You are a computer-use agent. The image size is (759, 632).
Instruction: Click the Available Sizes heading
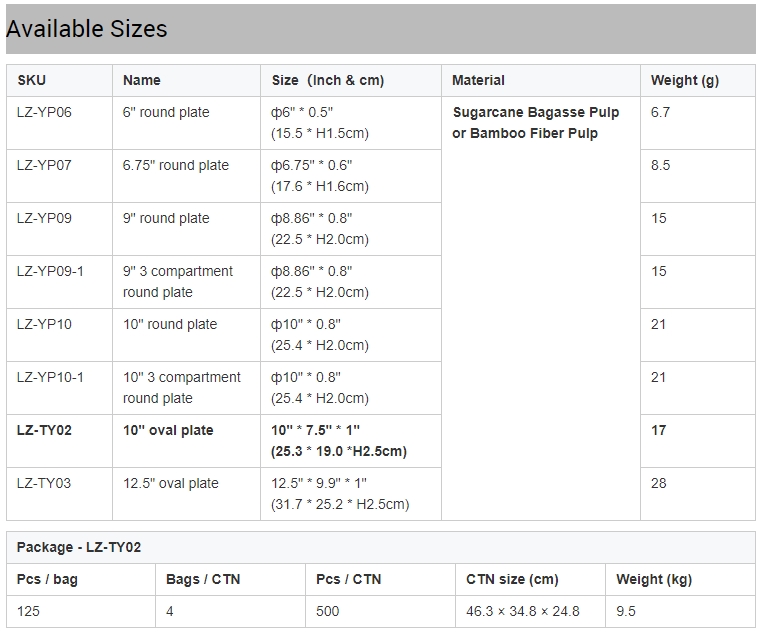click(87, 29)
